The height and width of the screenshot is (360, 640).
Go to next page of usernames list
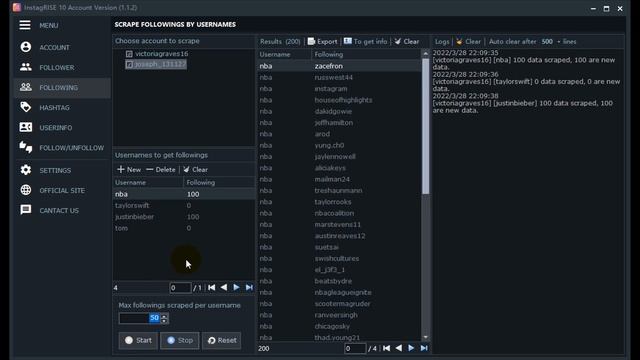pyautogui.click(x=236, y=287)
